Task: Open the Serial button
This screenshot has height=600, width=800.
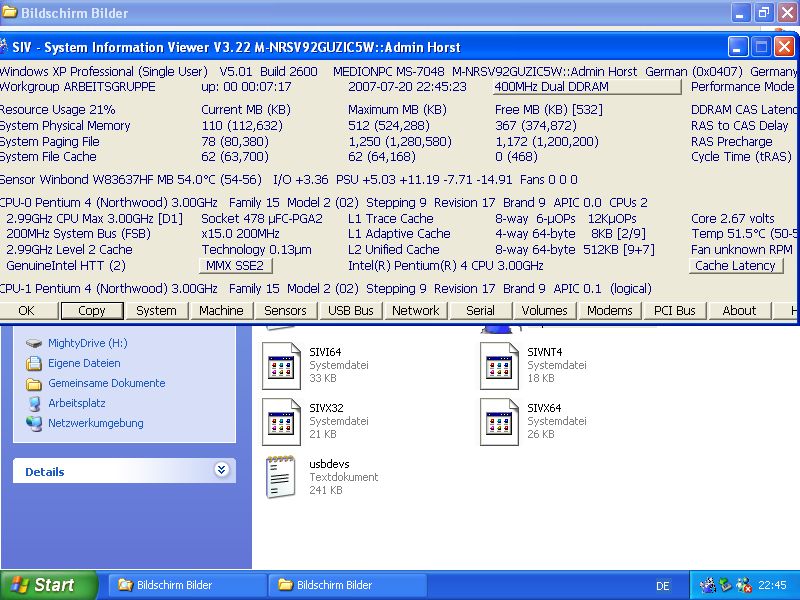Action: (481, 311)
